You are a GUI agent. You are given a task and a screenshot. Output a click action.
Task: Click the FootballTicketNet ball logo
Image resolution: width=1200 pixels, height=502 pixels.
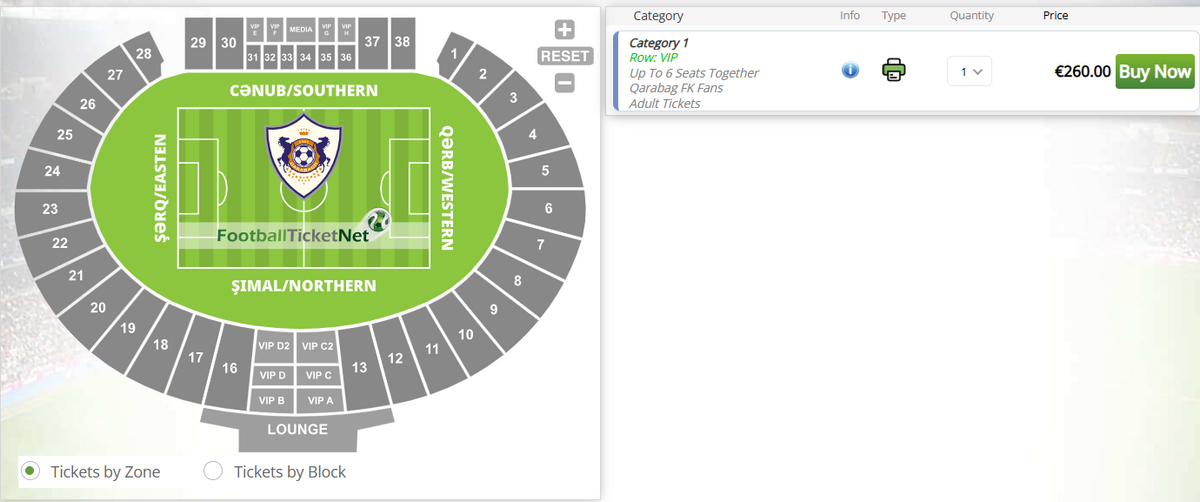378,223
